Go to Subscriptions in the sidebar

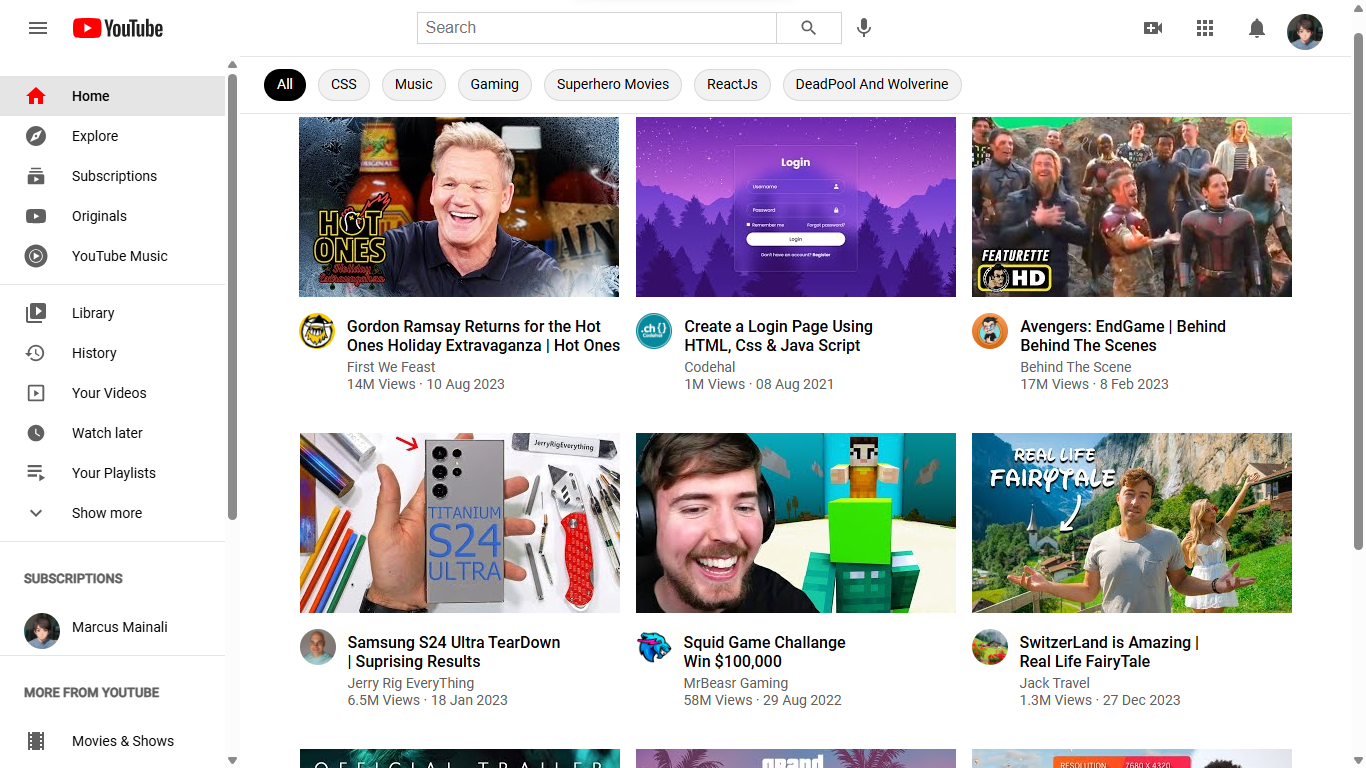(x=114, y=176)
